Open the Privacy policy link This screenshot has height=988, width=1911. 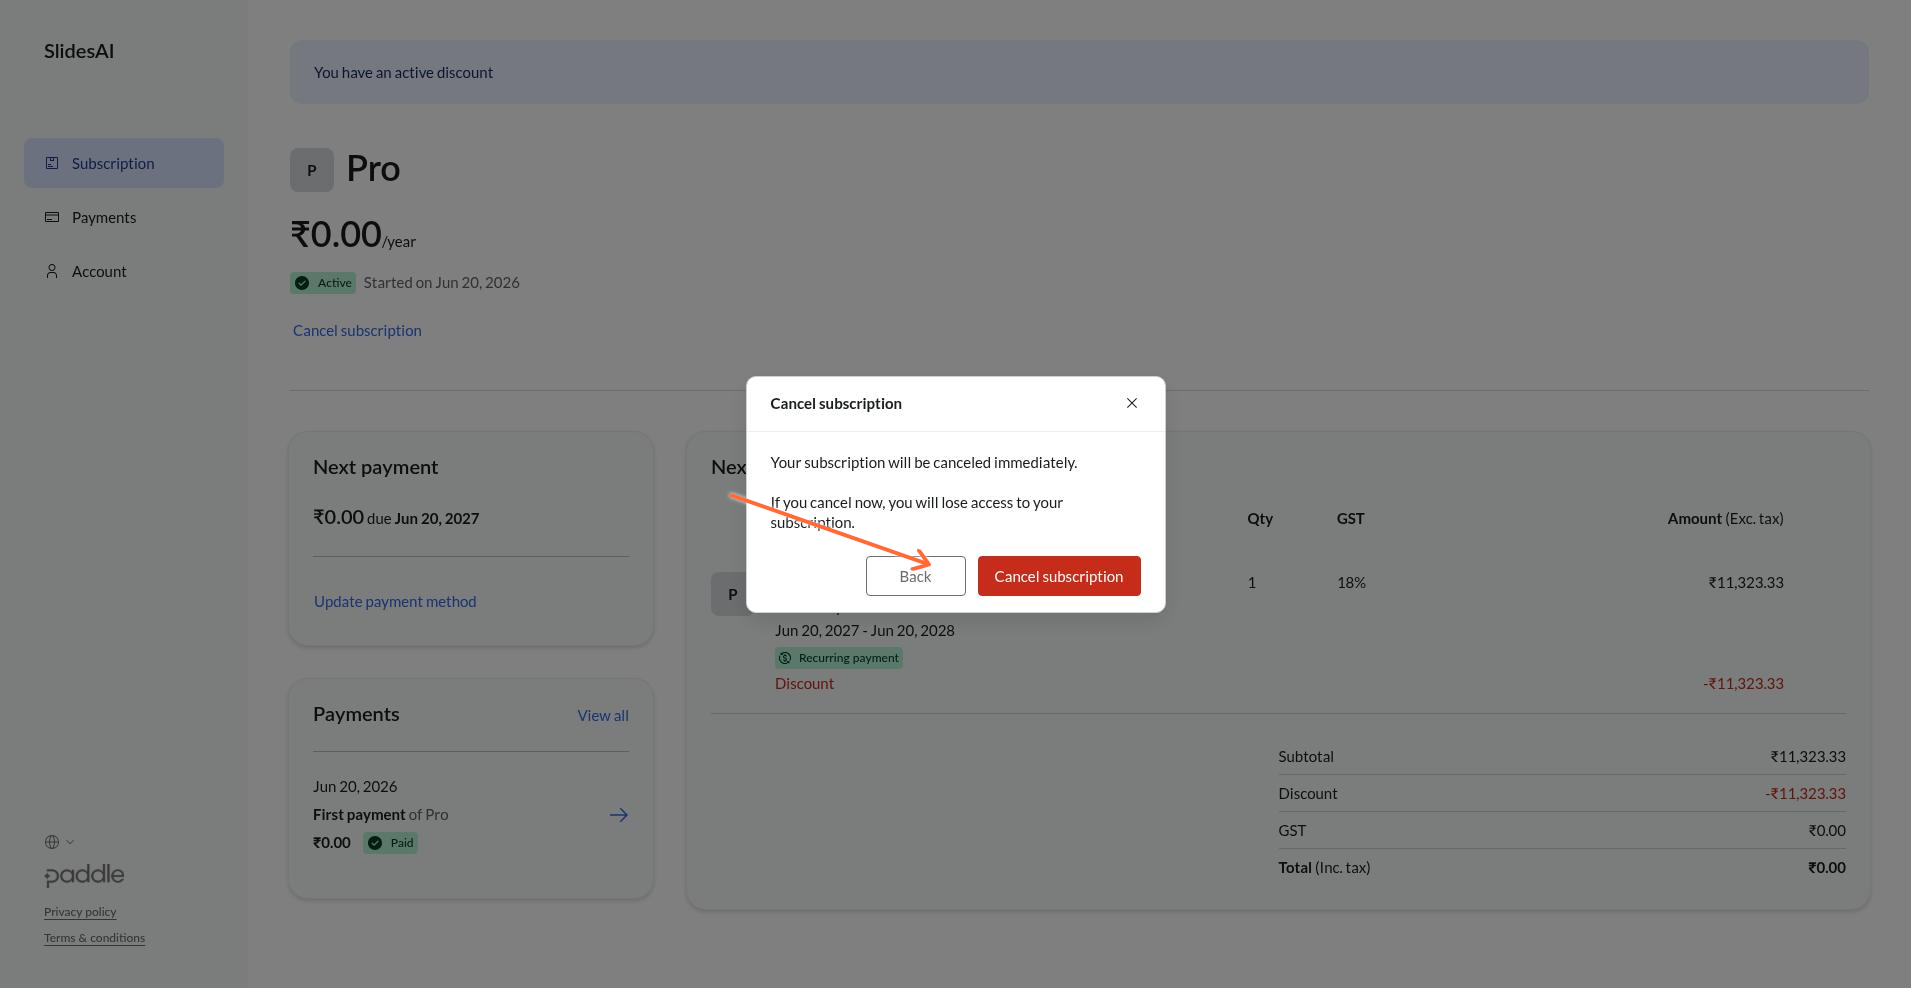[x=80, y=912]
